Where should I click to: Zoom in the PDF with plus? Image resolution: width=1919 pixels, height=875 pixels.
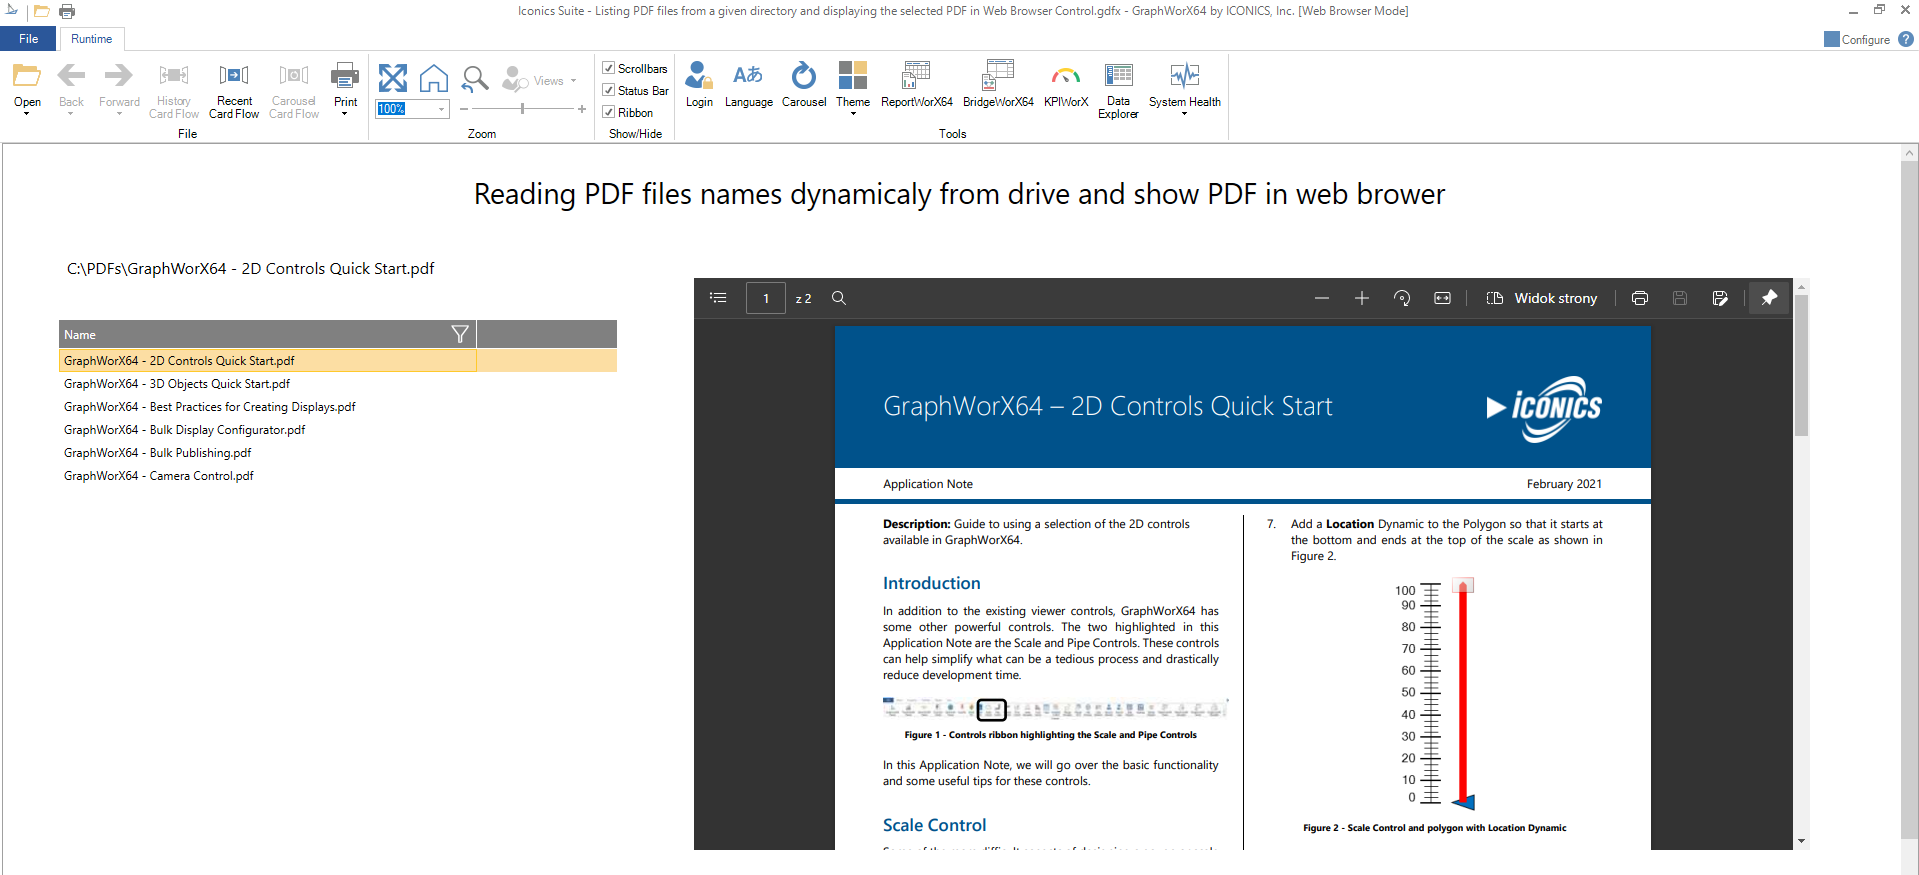(1362, 298)
